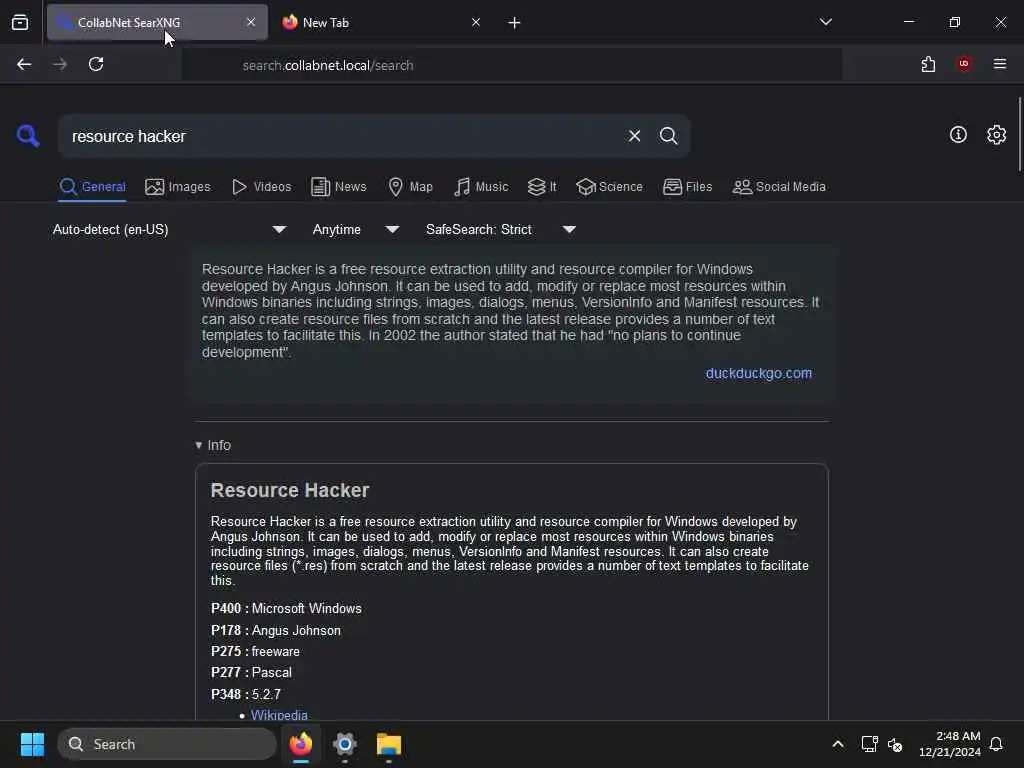
Task: Switch to Videos category
Action: [262, 187]
